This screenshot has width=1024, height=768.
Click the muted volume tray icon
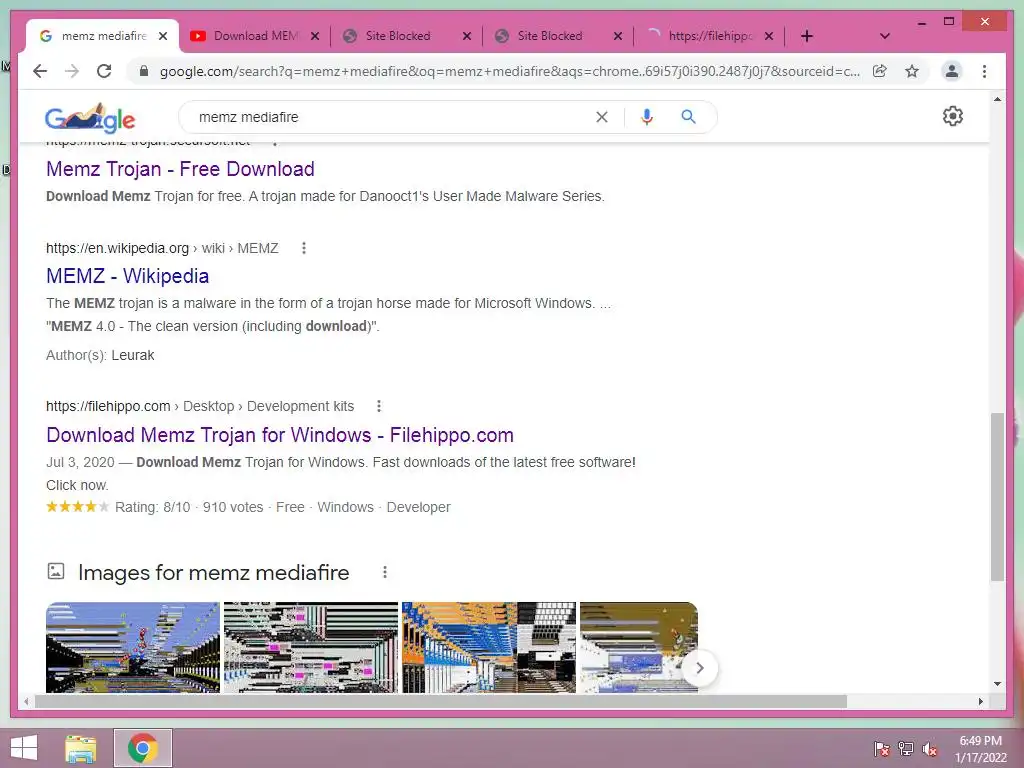(x=930, y=749)
